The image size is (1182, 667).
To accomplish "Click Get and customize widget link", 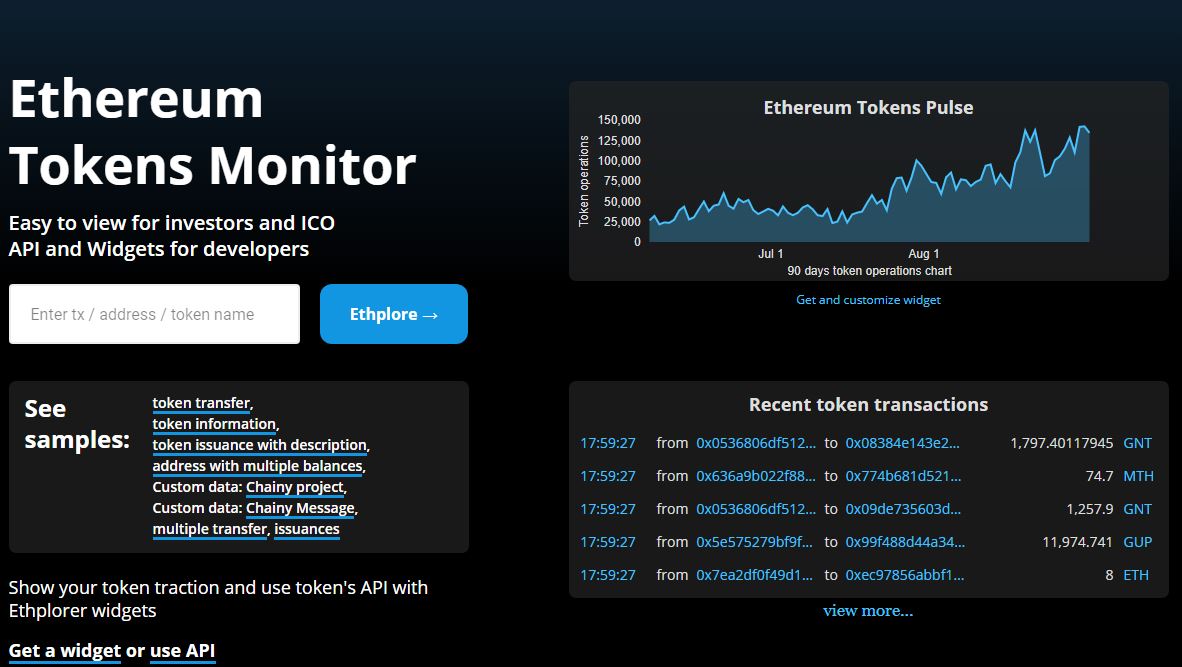I will click(x=868, y=300).
